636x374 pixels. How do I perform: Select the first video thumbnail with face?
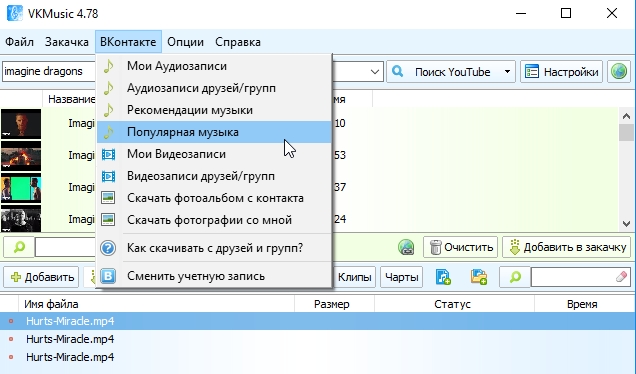[21, 124]
